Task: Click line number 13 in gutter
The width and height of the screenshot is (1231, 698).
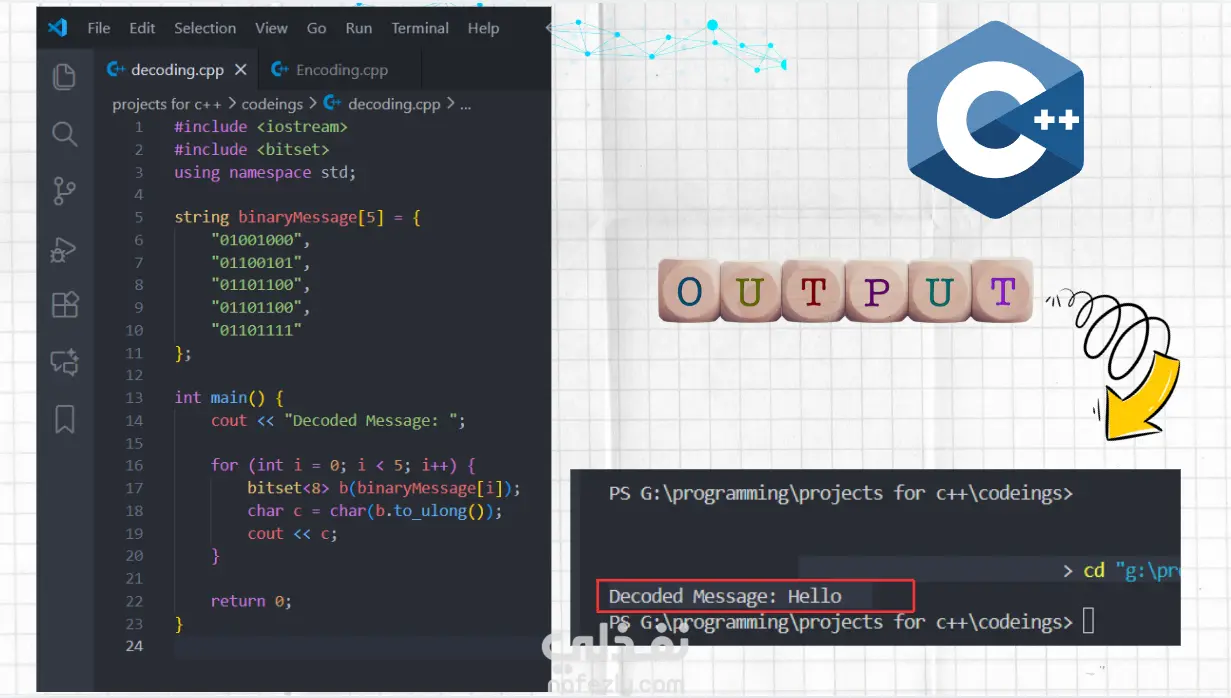Action: (x=134, y=397)
